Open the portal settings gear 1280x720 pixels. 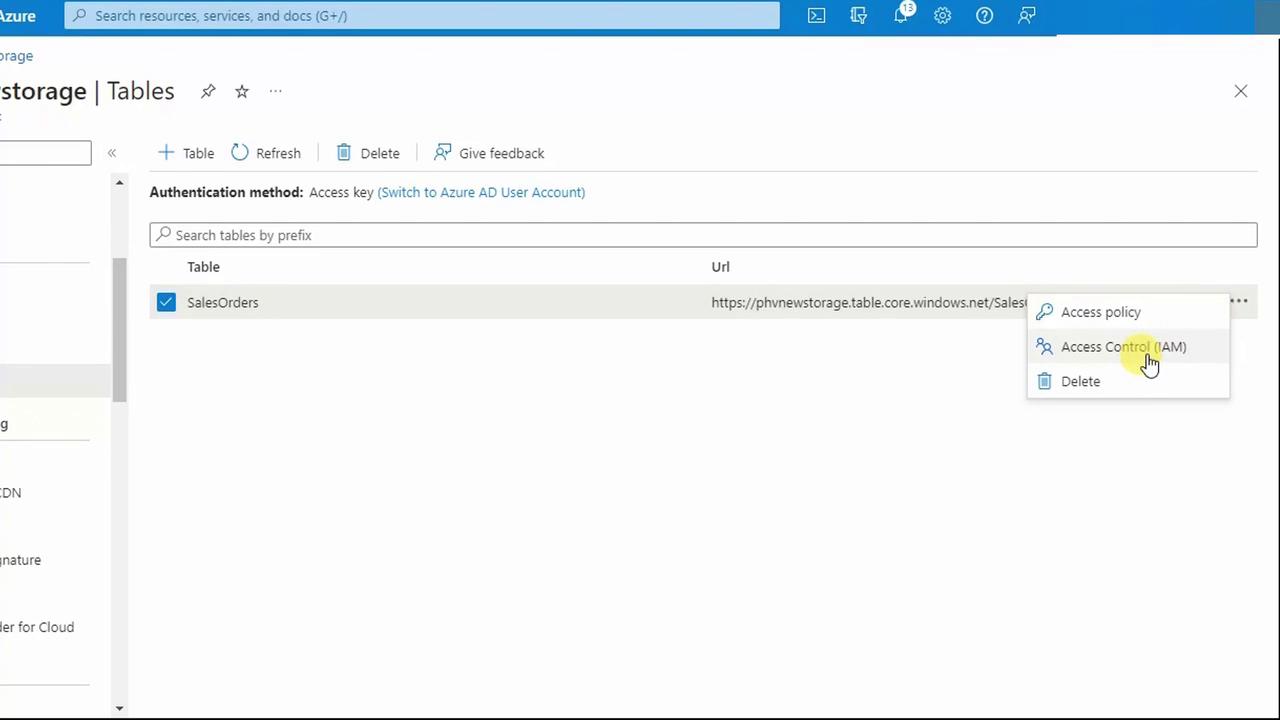pos(943,15)
